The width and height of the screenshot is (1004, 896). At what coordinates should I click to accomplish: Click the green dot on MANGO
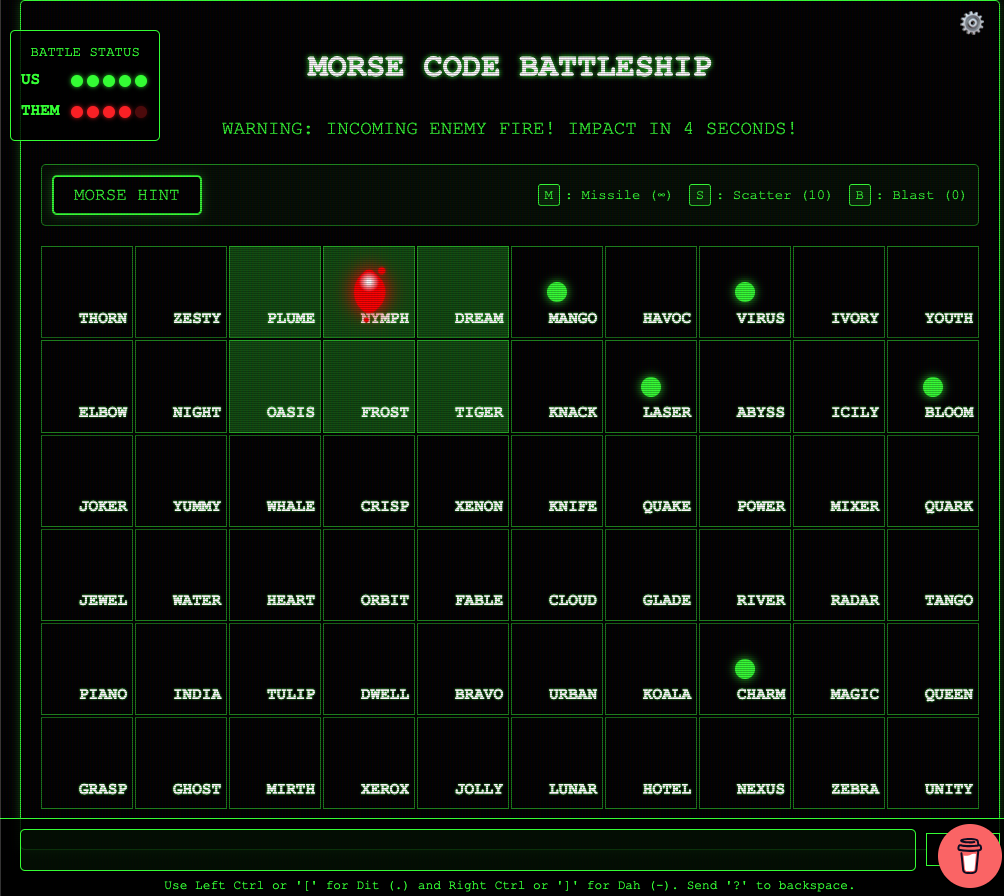click(x=557, y=292)
